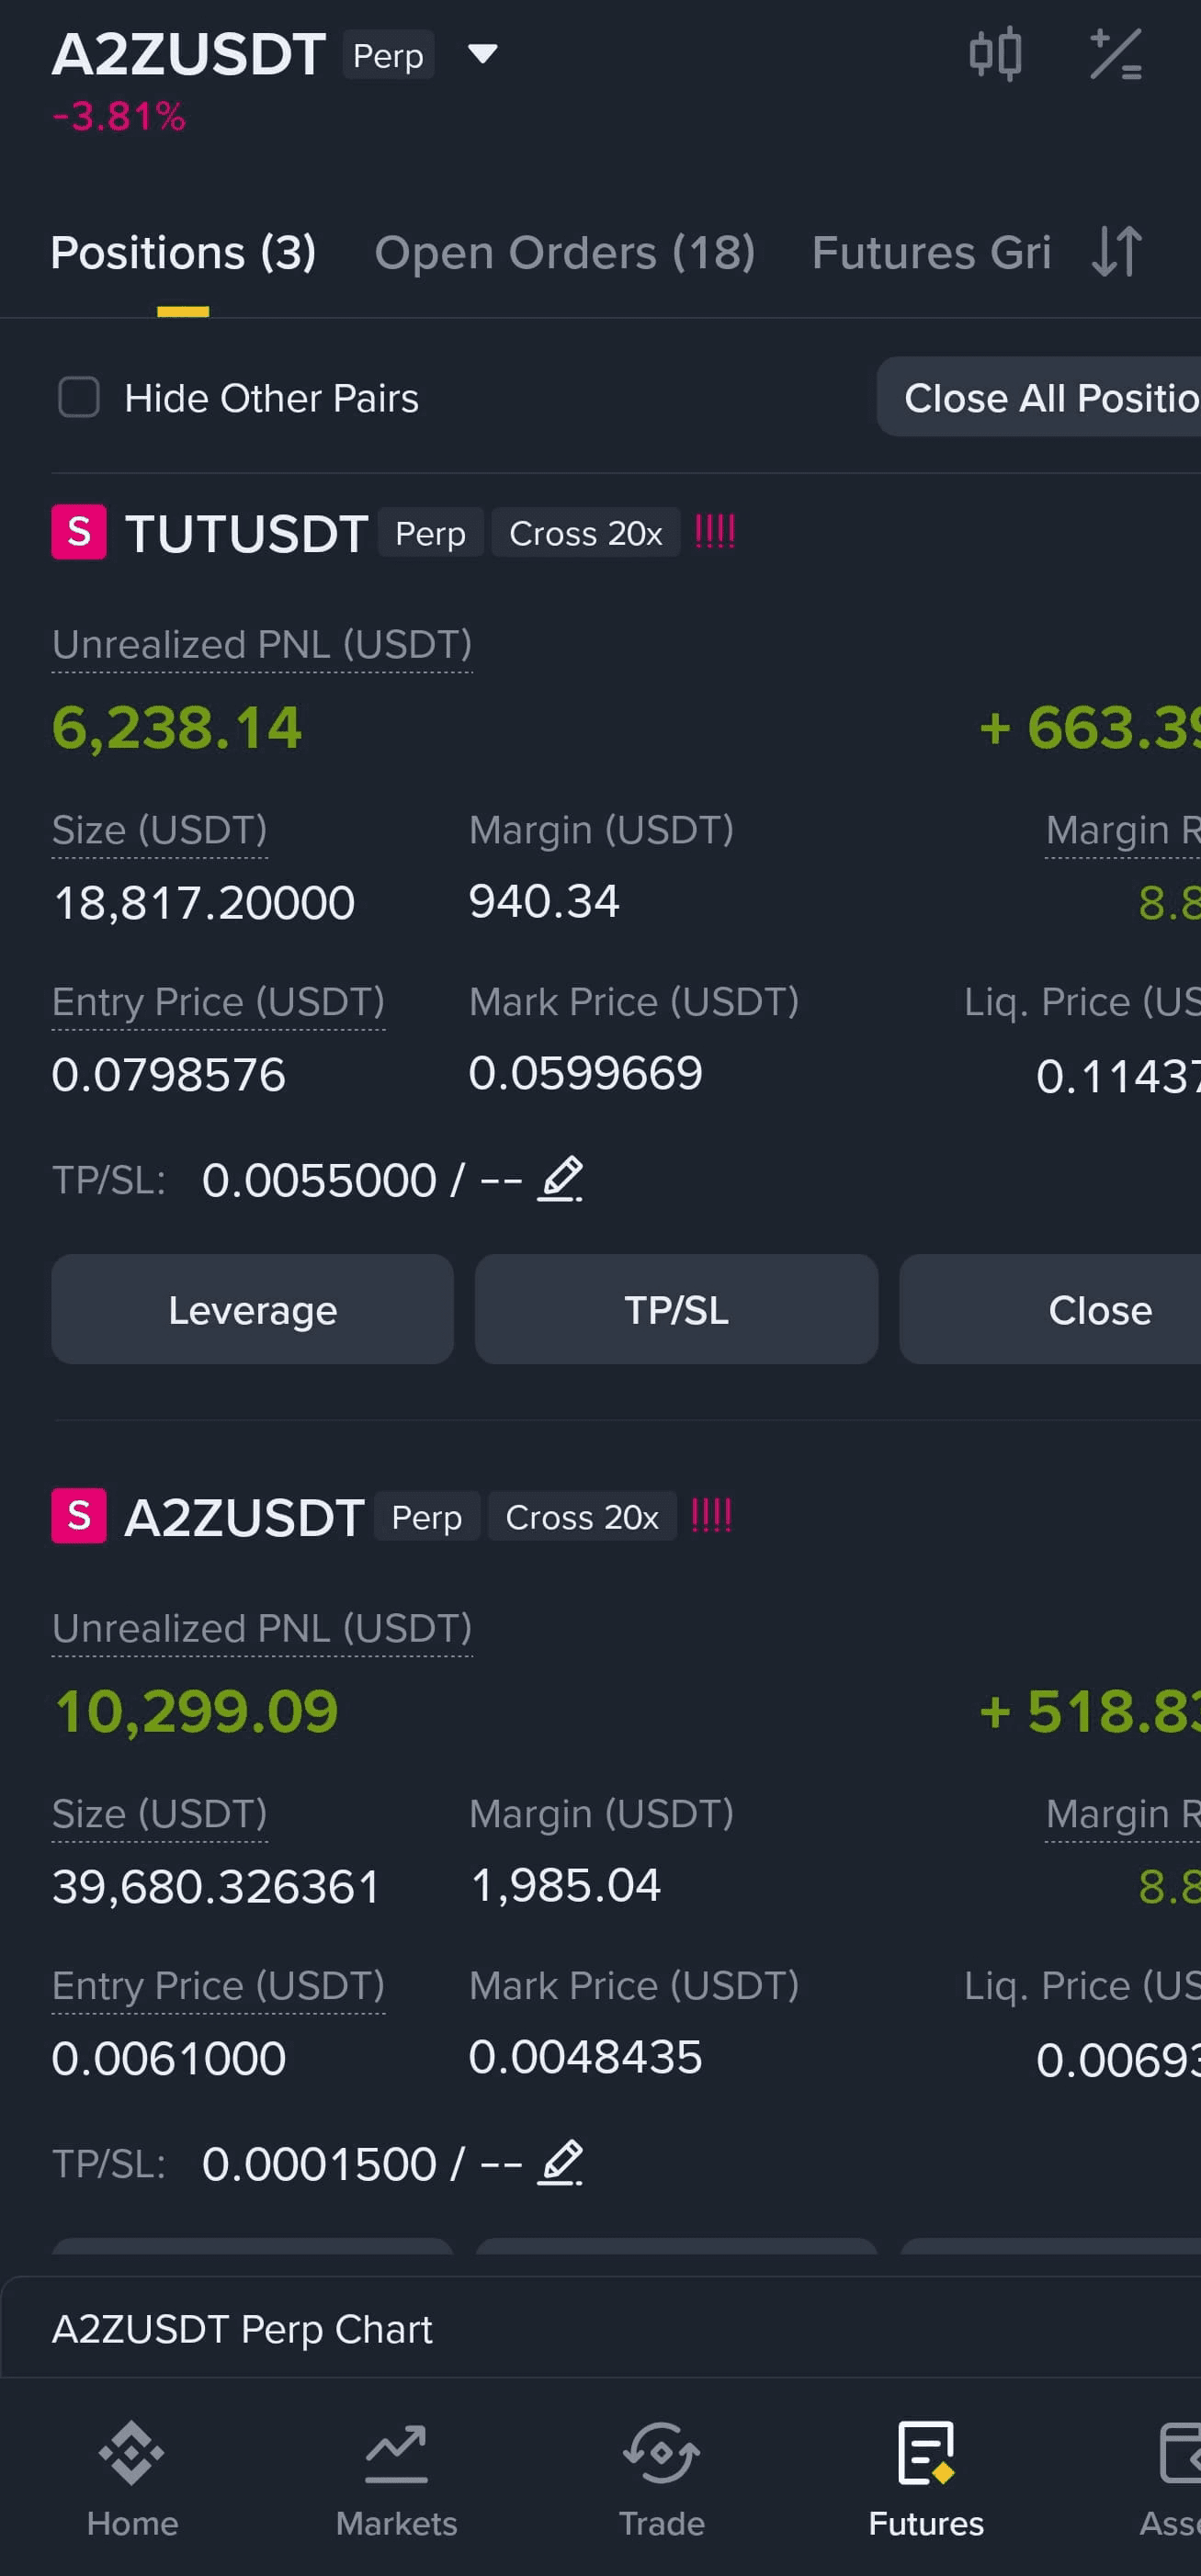Tap the Leverage button for TUTUSDT
The width and height of the screenshot is (1201, 2576).
click(253, 1309)
